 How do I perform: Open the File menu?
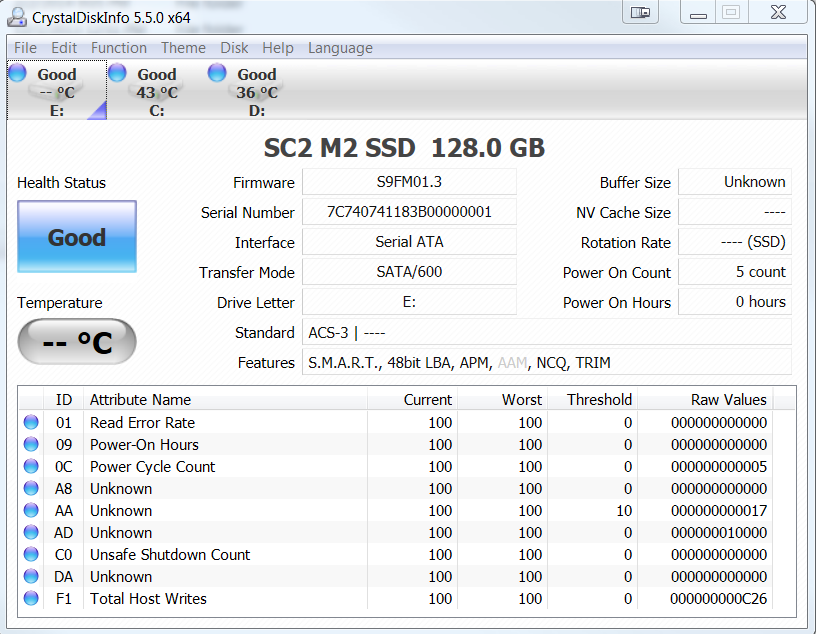tap(25, 48)
